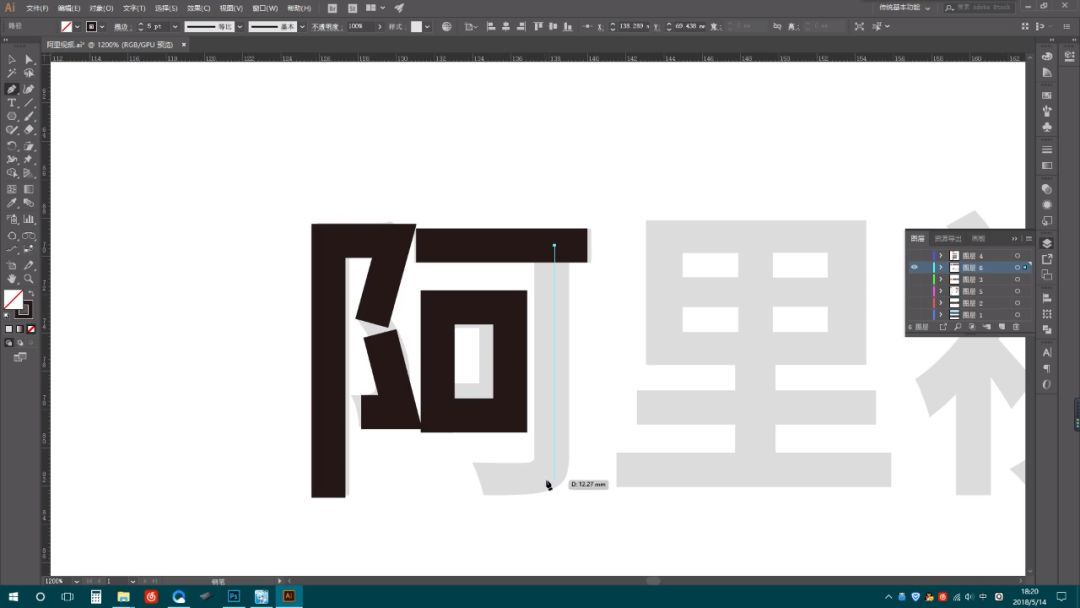
Task: Expand 图层 4 layer contents
Action: (941, 255)
